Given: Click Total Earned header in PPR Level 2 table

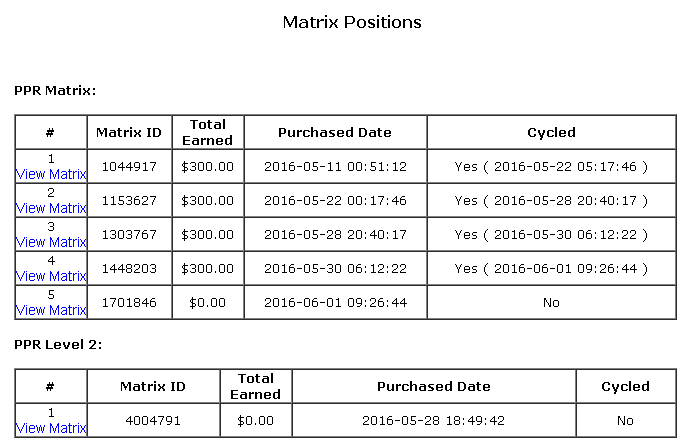Looking at the screenshot, I should coord(256,386).
